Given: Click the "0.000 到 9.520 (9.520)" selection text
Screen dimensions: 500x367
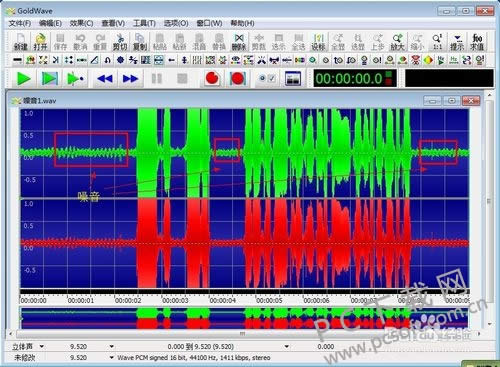Looking at the screenshot, I should click(x=200, y=347).
